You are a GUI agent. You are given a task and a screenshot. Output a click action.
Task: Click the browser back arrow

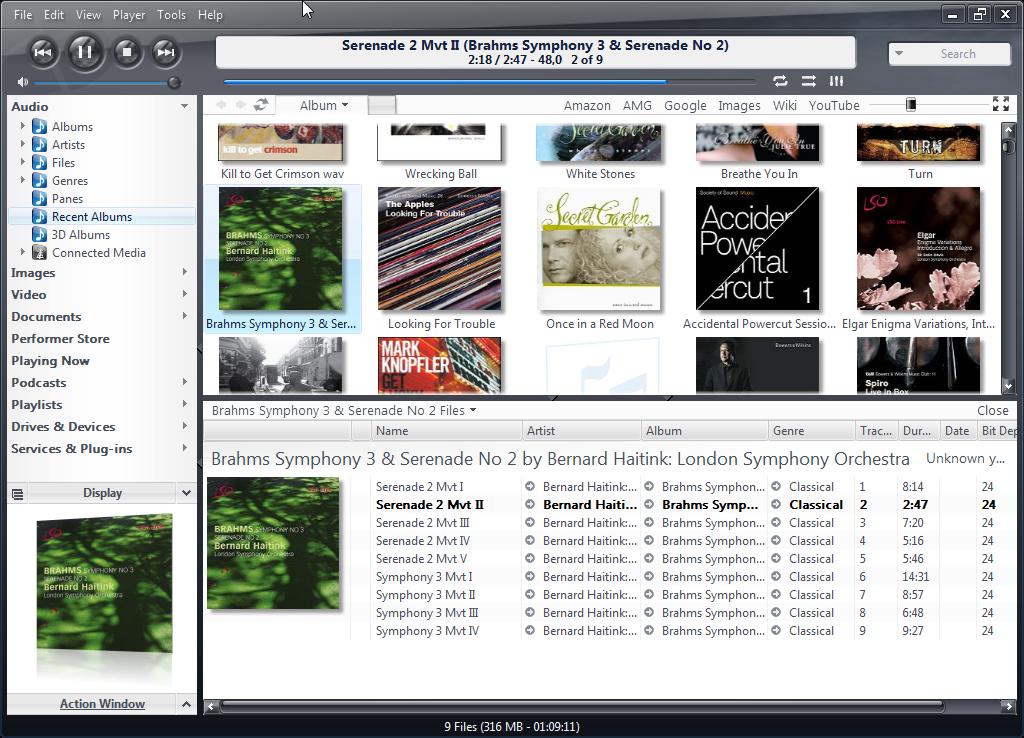pyautogui.click(x=221, y=105)
